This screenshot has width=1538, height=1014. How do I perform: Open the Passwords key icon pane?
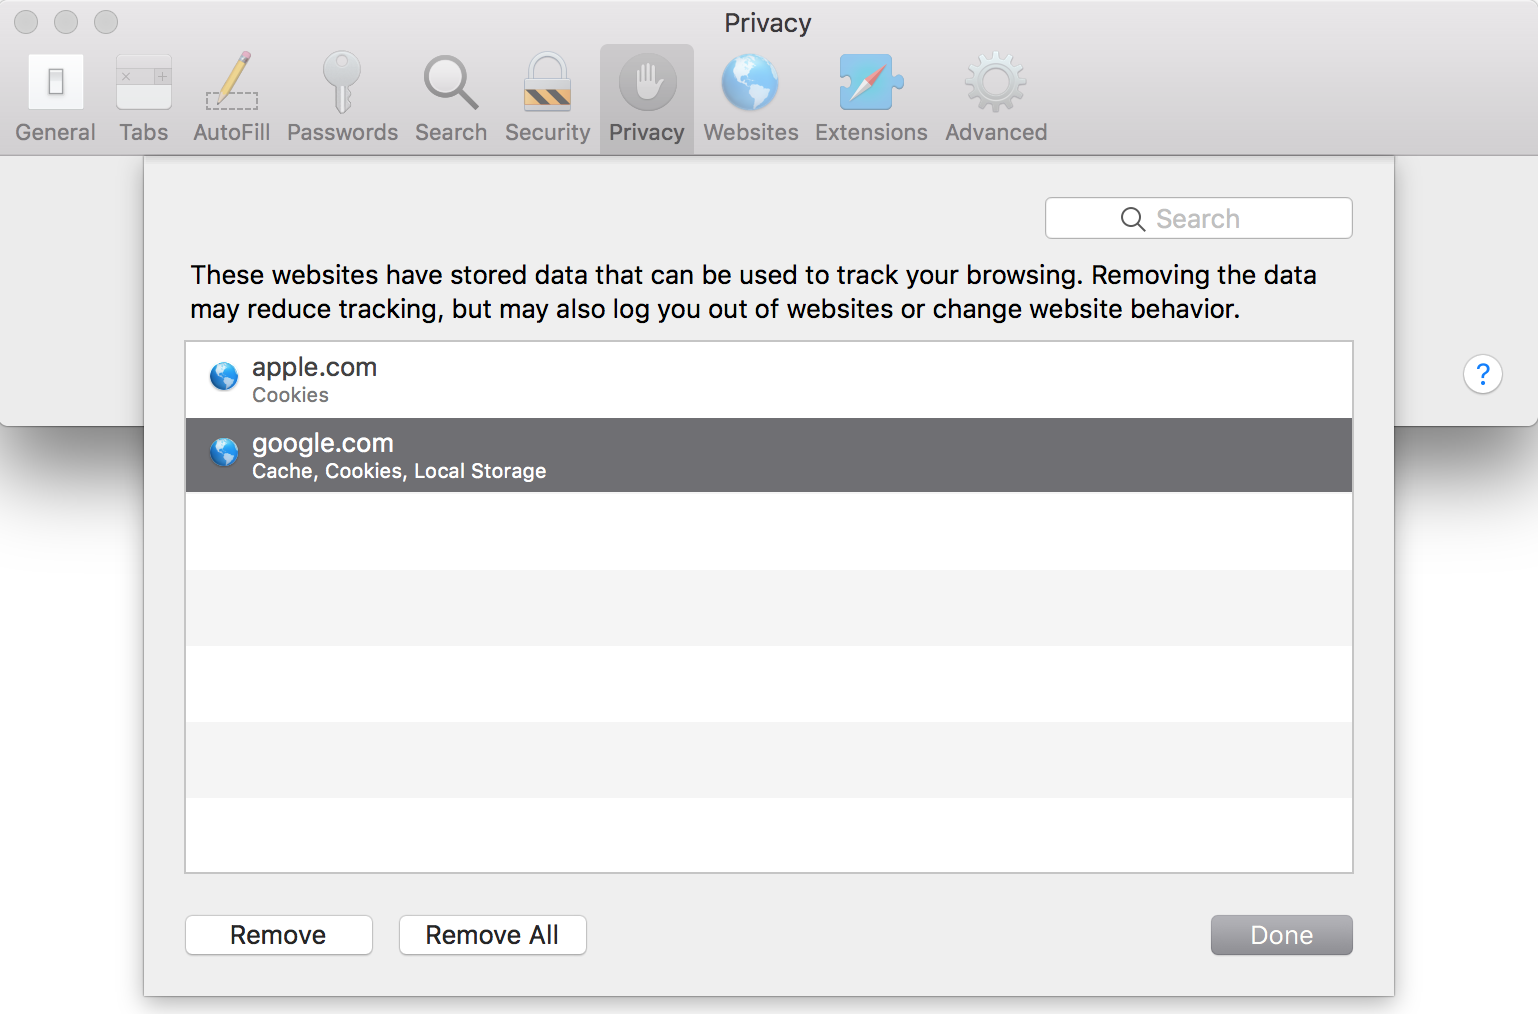(342, 98)
